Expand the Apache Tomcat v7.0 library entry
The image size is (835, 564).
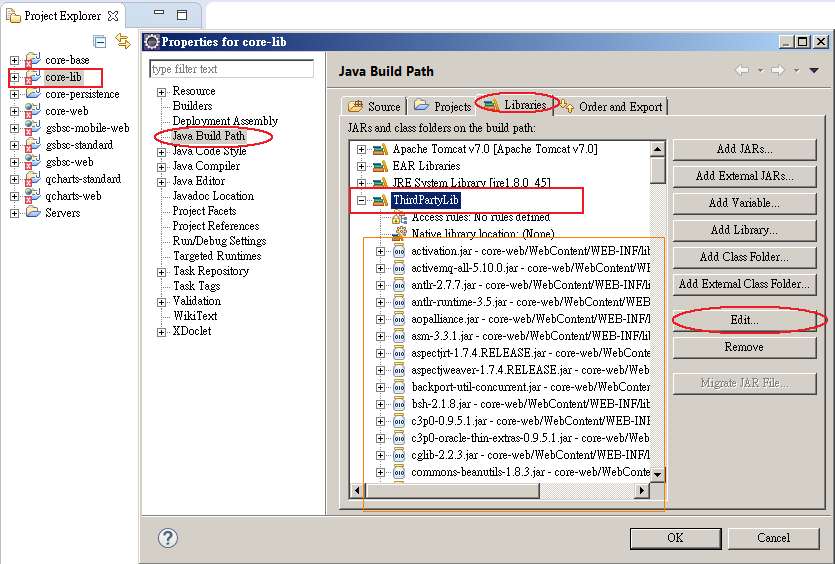click(361, 150)
